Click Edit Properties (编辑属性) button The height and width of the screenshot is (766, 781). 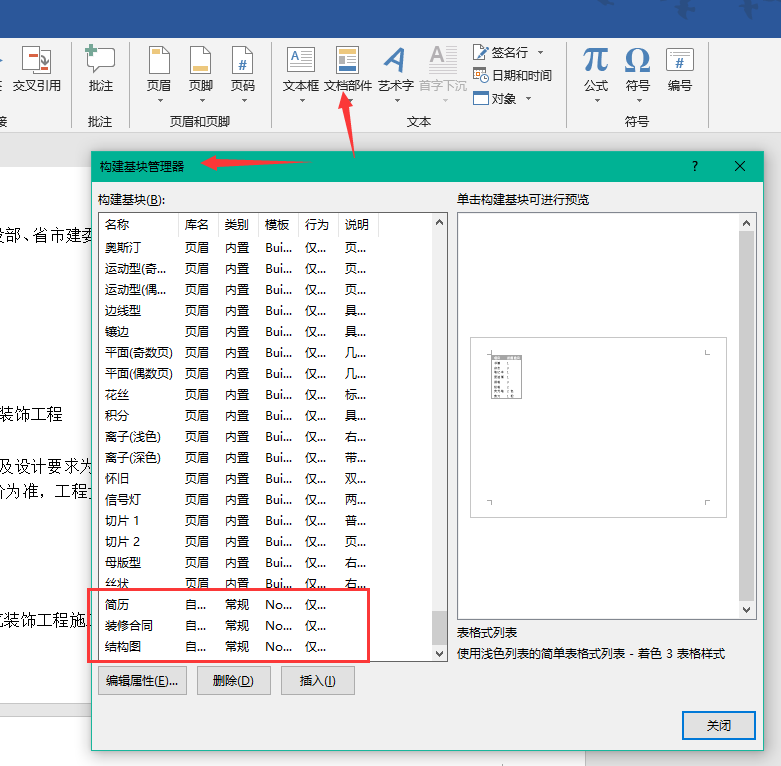142,680
